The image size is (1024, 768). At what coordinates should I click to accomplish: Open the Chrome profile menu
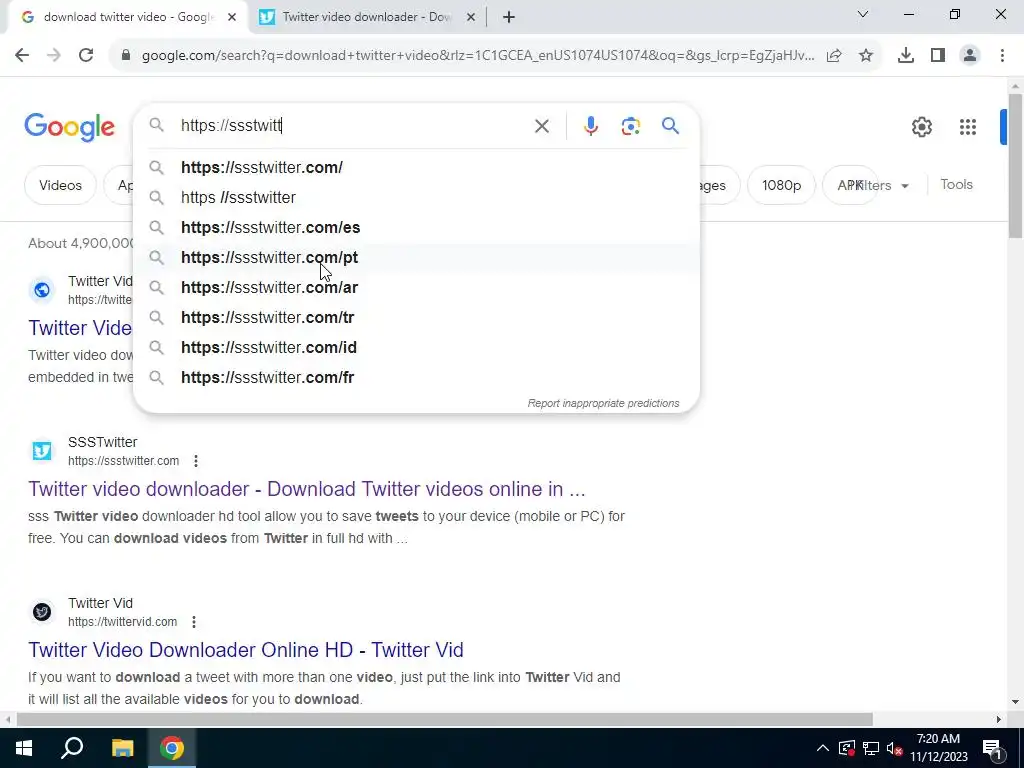[x=970, y=56]
